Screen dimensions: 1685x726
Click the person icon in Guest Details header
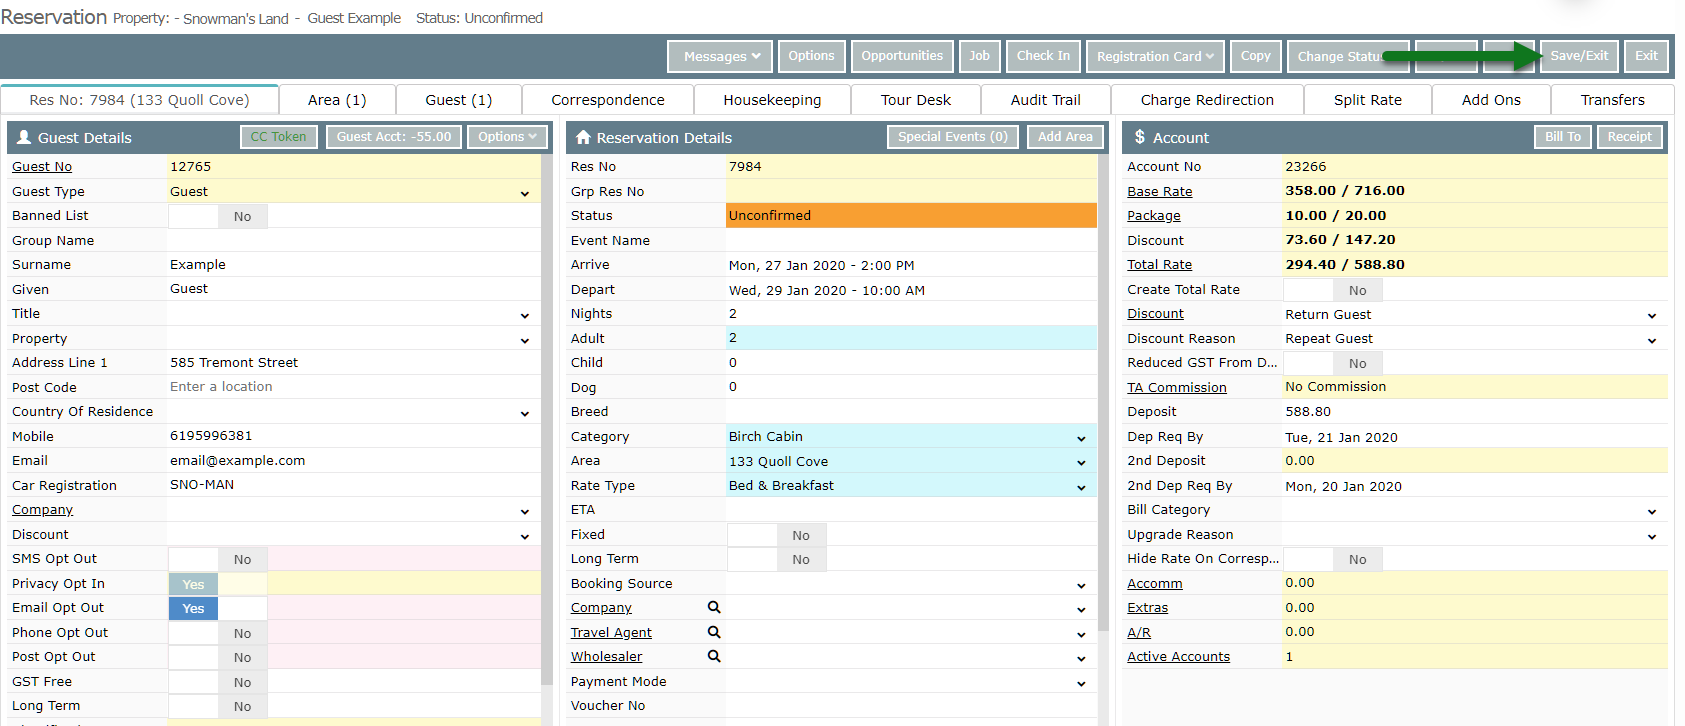[x=23, y=137]
